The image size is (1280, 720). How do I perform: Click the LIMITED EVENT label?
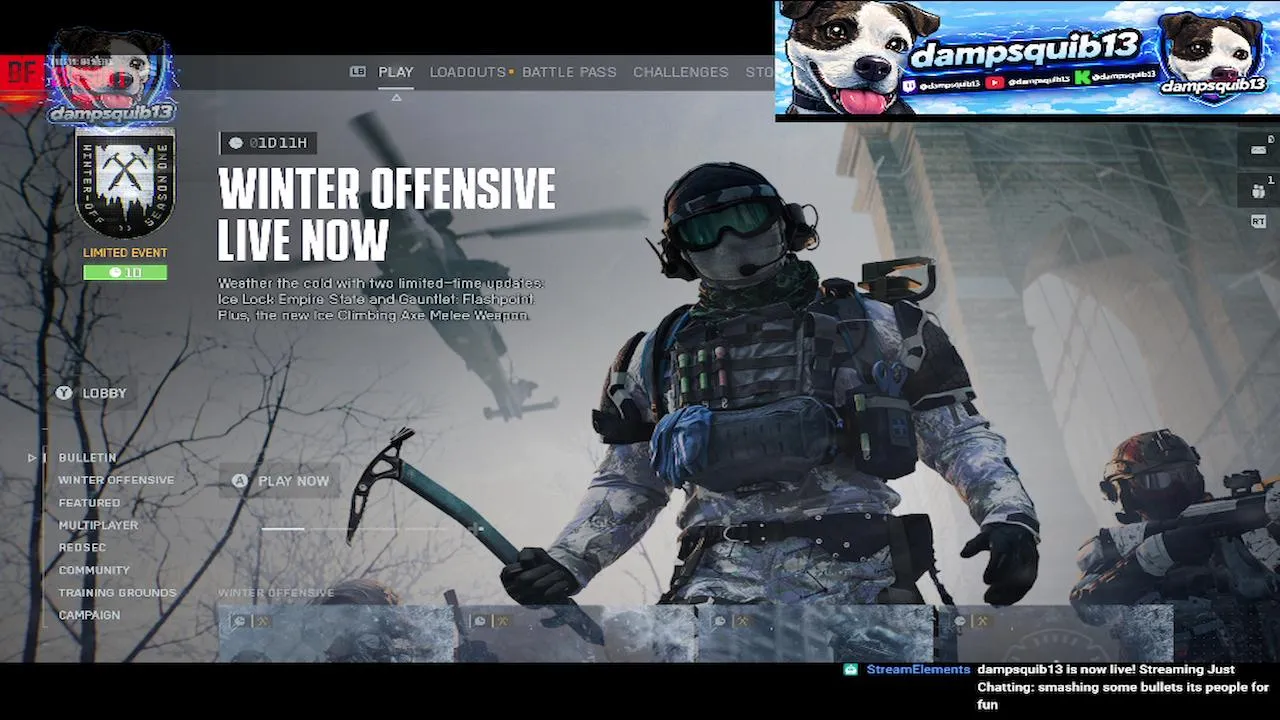[x=125, y=253]
